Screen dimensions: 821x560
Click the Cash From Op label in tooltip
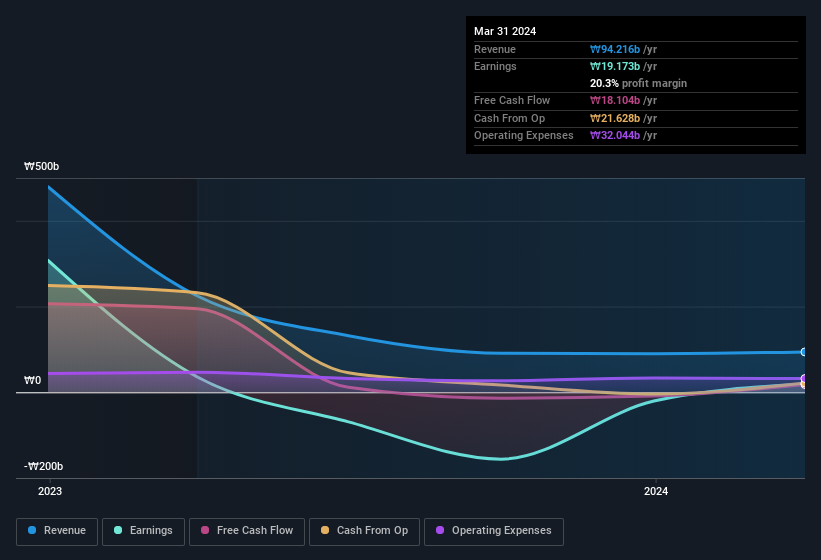point(509,118)
